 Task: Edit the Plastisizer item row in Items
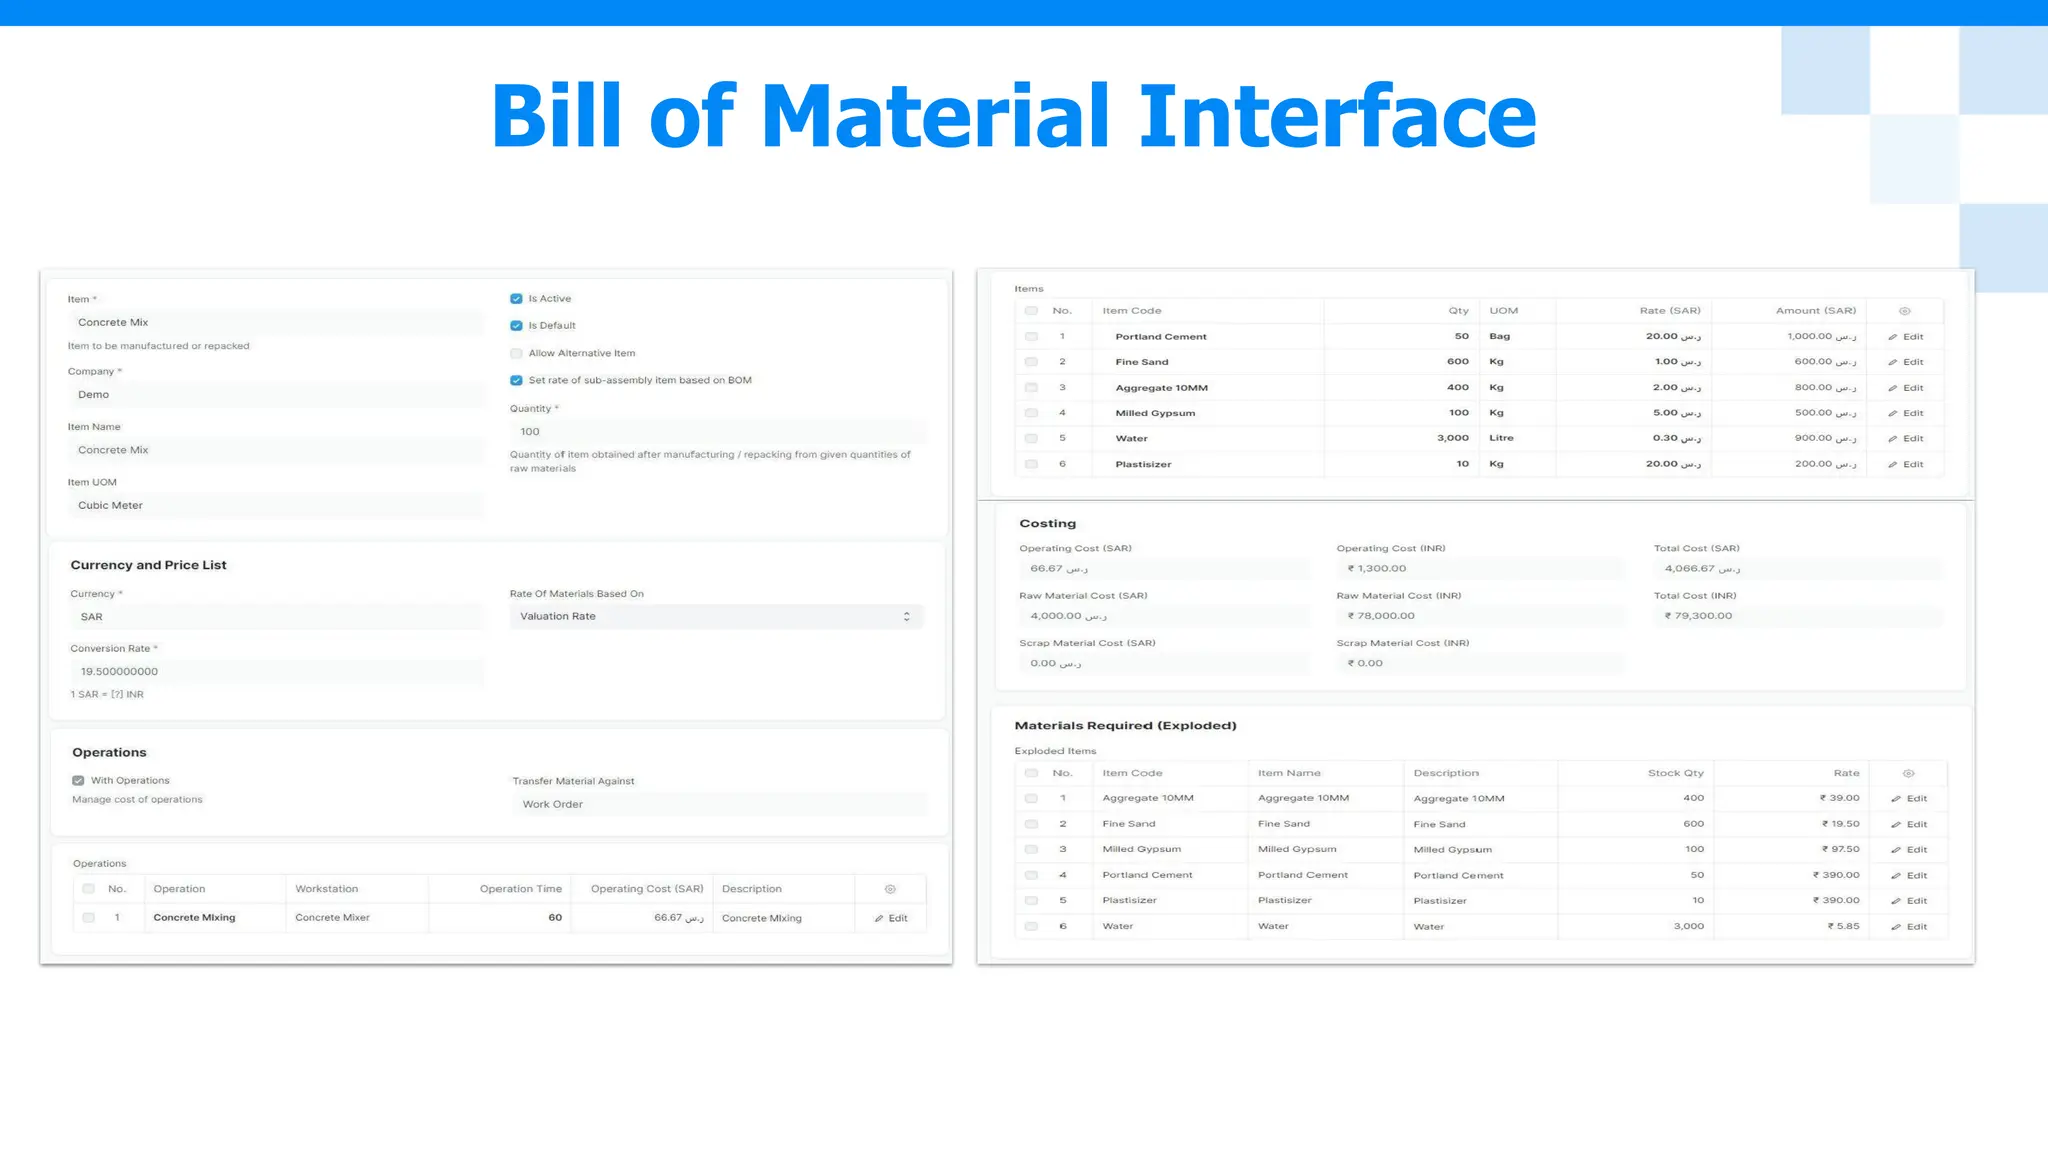pyautogui.click(x=1905, y=465)
